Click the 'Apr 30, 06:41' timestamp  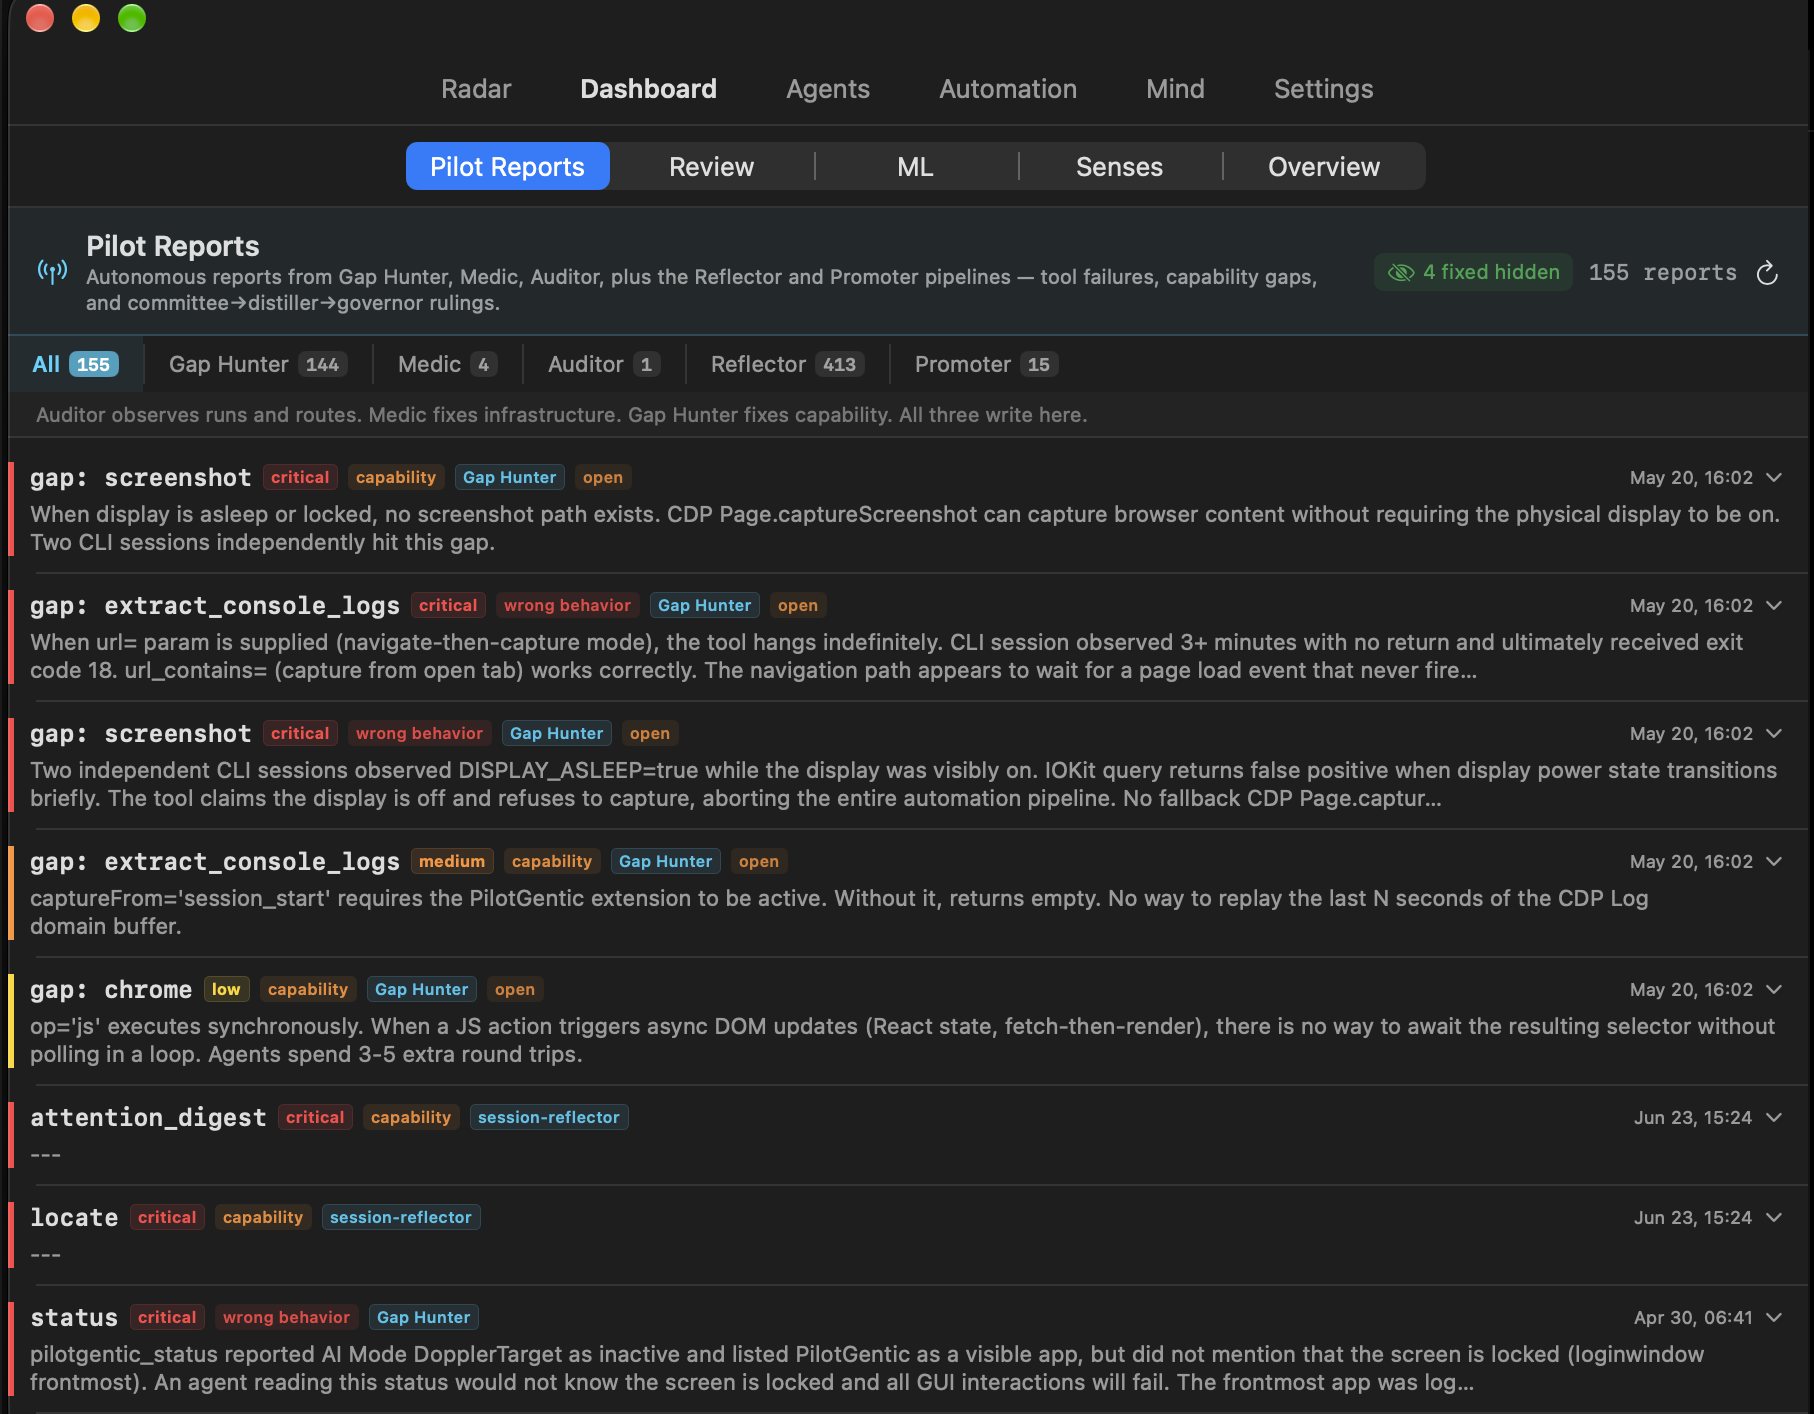[1693, 1318]
